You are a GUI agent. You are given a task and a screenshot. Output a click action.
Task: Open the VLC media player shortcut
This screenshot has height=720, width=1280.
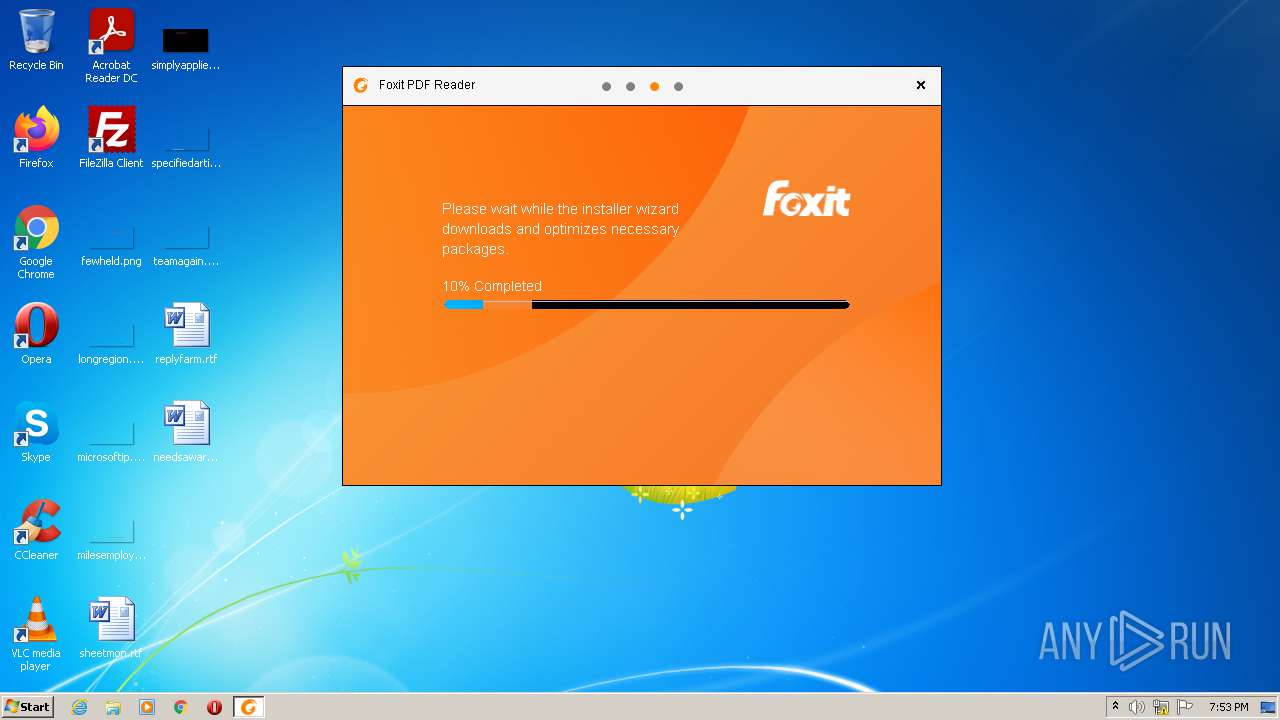coord(36,634)
